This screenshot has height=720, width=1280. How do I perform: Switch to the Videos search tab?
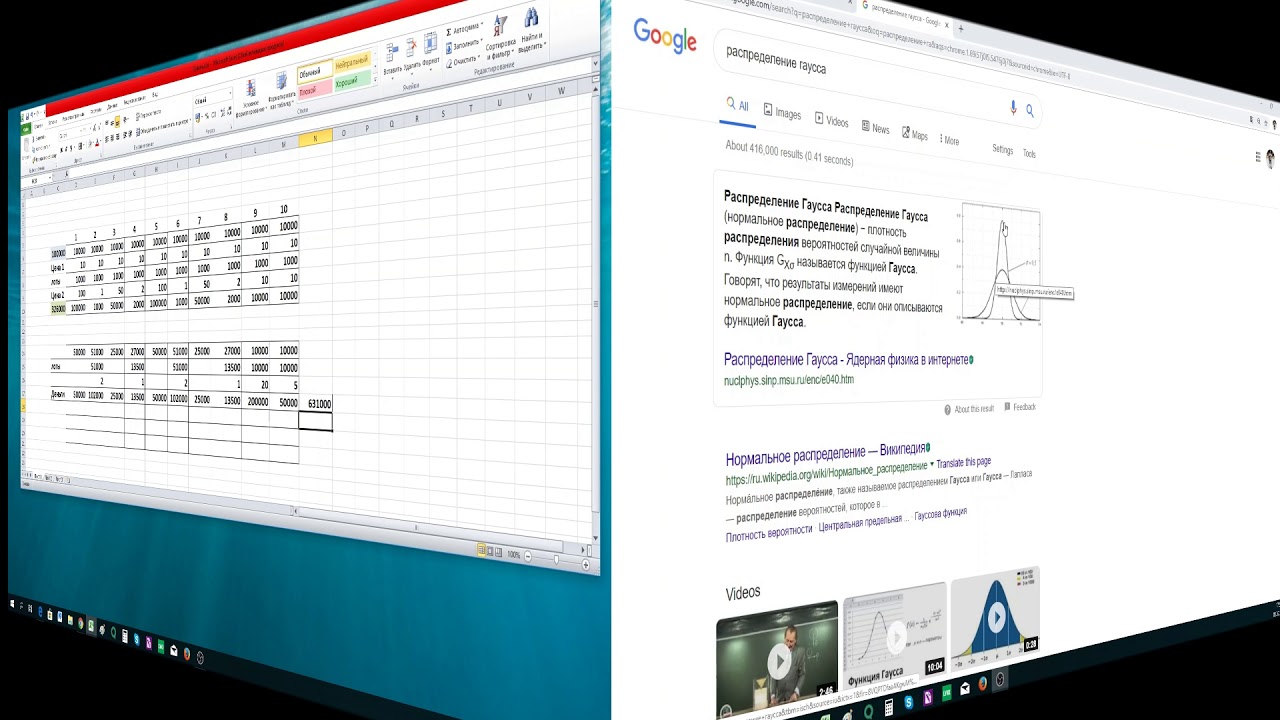point(832,121)
